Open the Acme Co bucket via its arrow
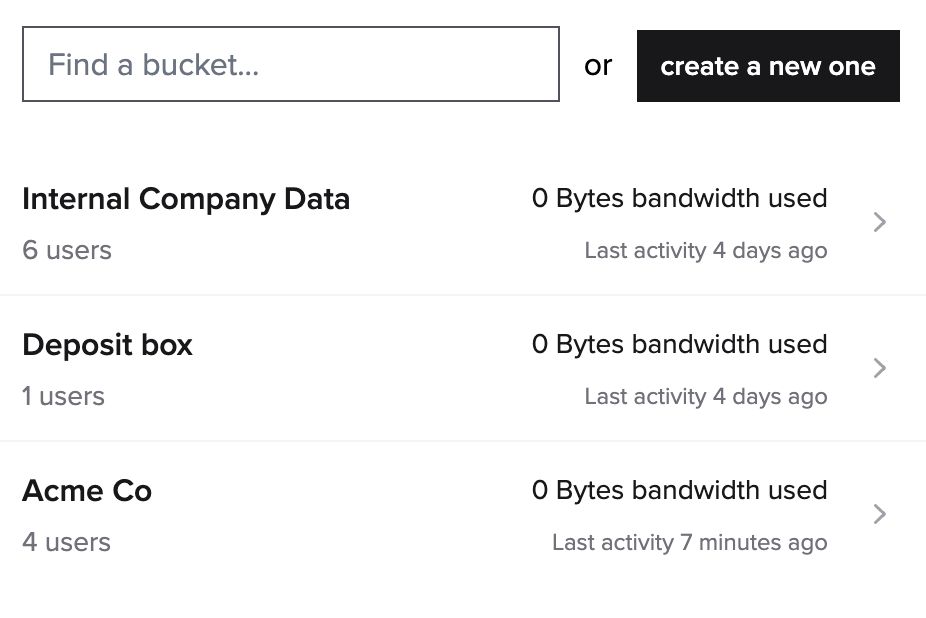This screenshot has height=618, width=926. [879, 514]
